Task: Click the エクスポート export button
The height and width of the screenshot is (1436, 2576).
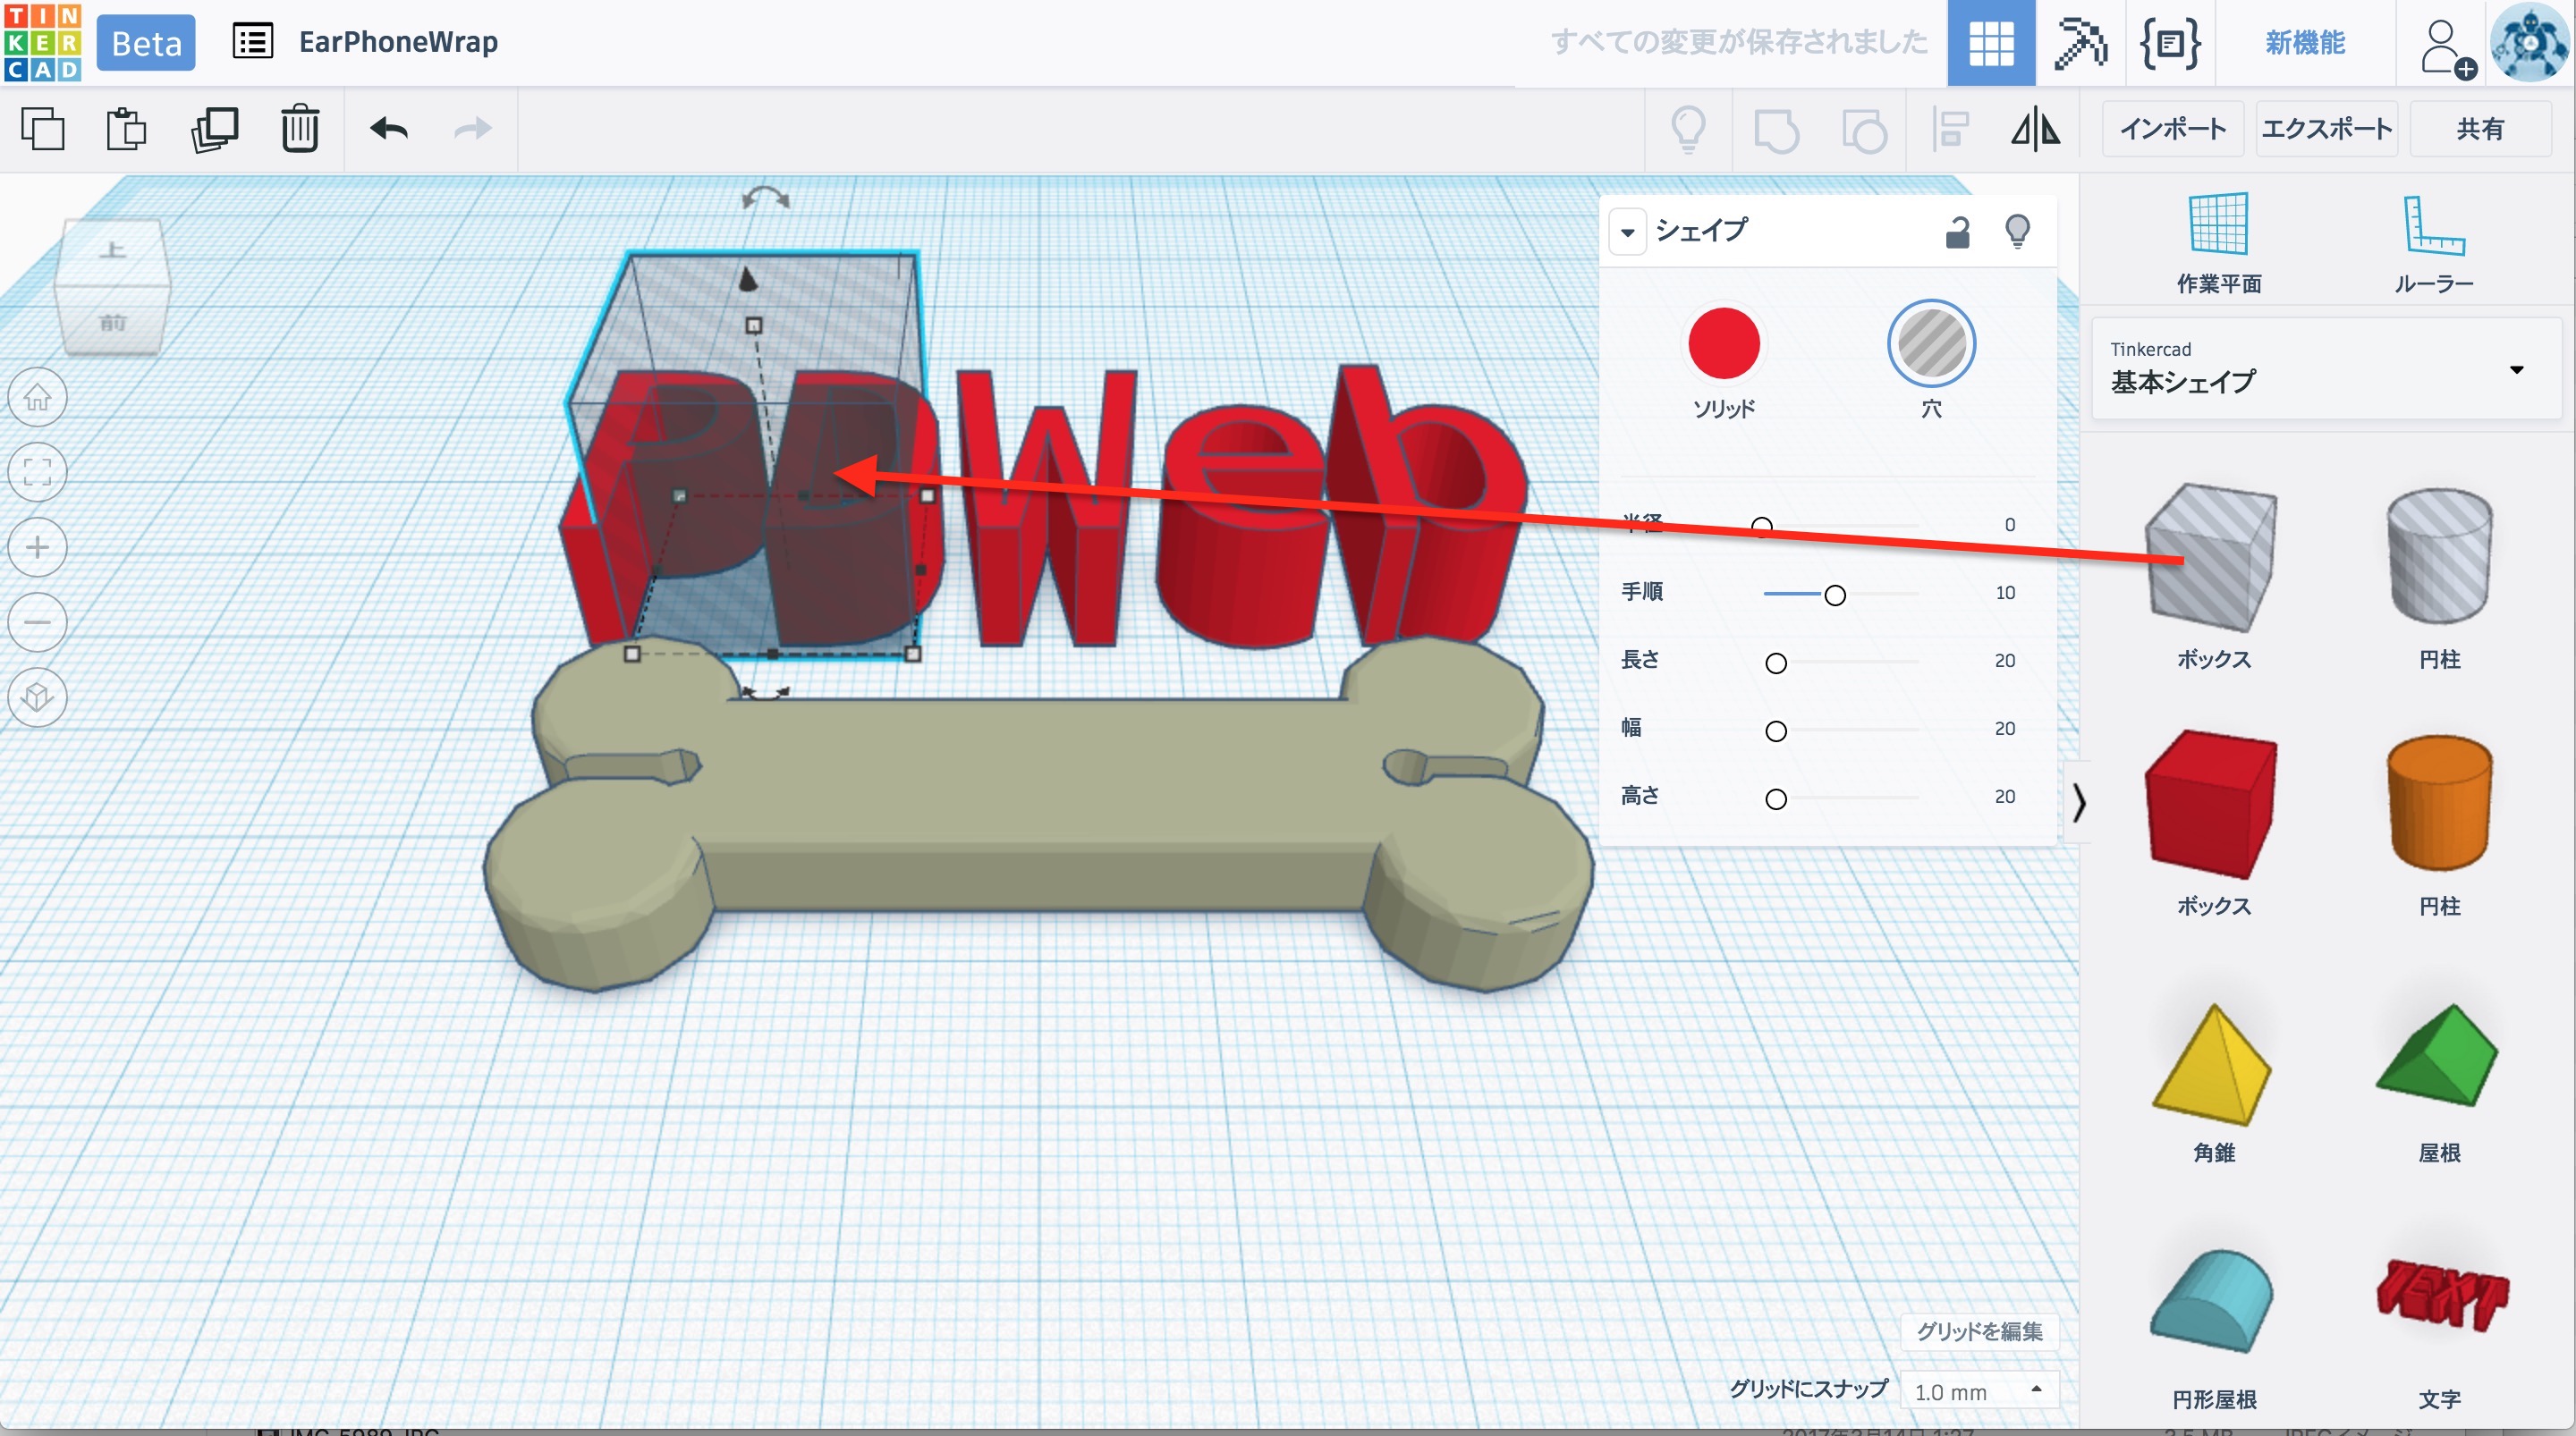Action: [2326, 129]
